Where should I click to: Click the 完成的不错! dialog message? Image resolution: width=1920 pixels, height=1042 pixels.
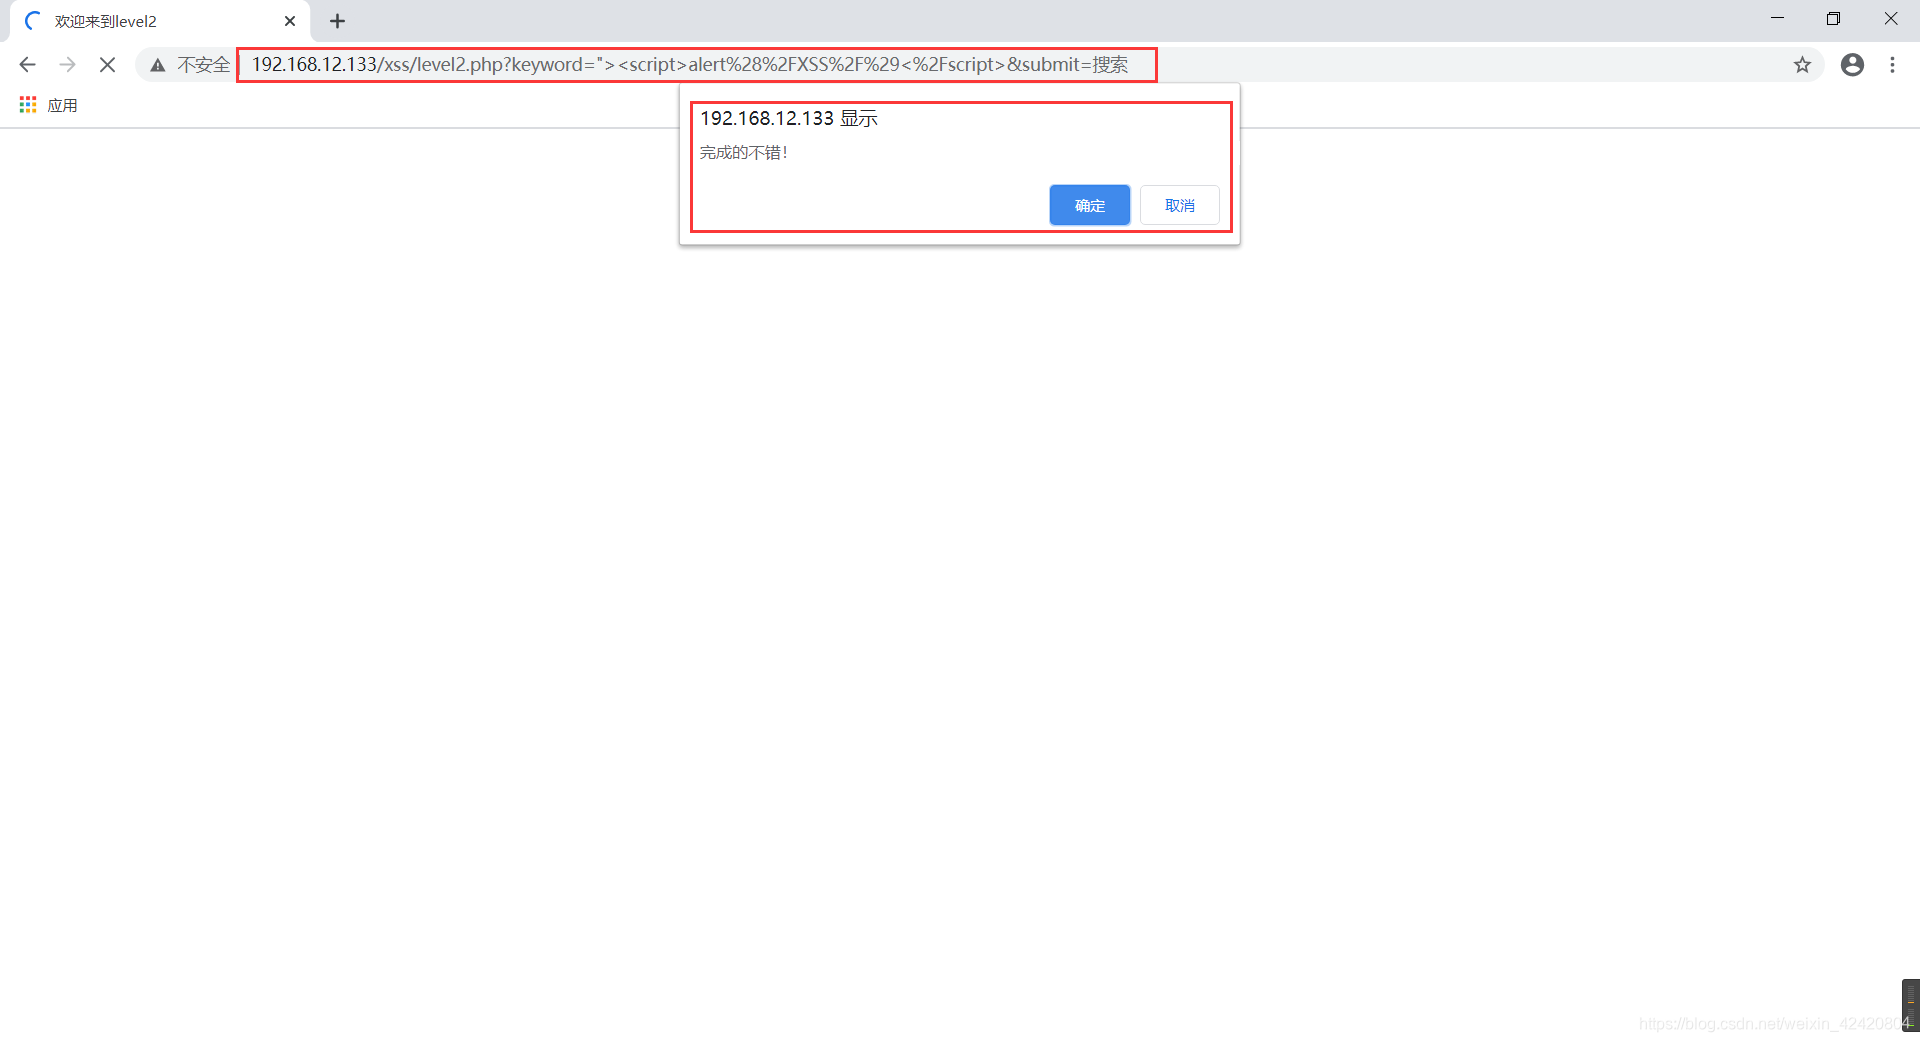[x=744, y=152]
